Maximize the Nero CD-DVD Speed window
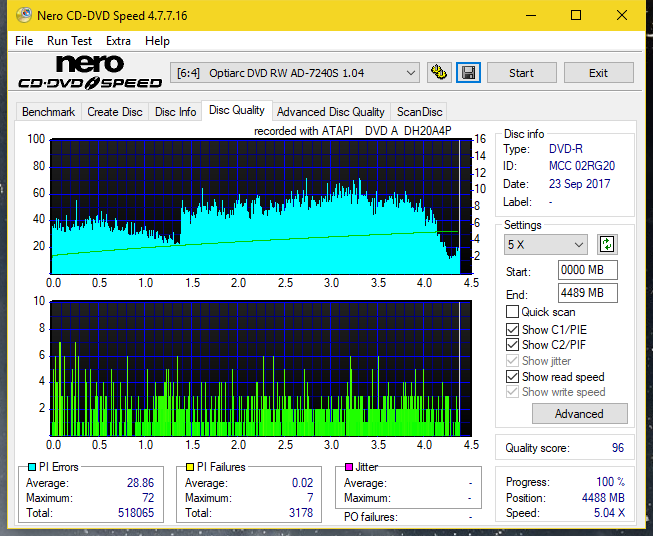 [x=576, y=15]
